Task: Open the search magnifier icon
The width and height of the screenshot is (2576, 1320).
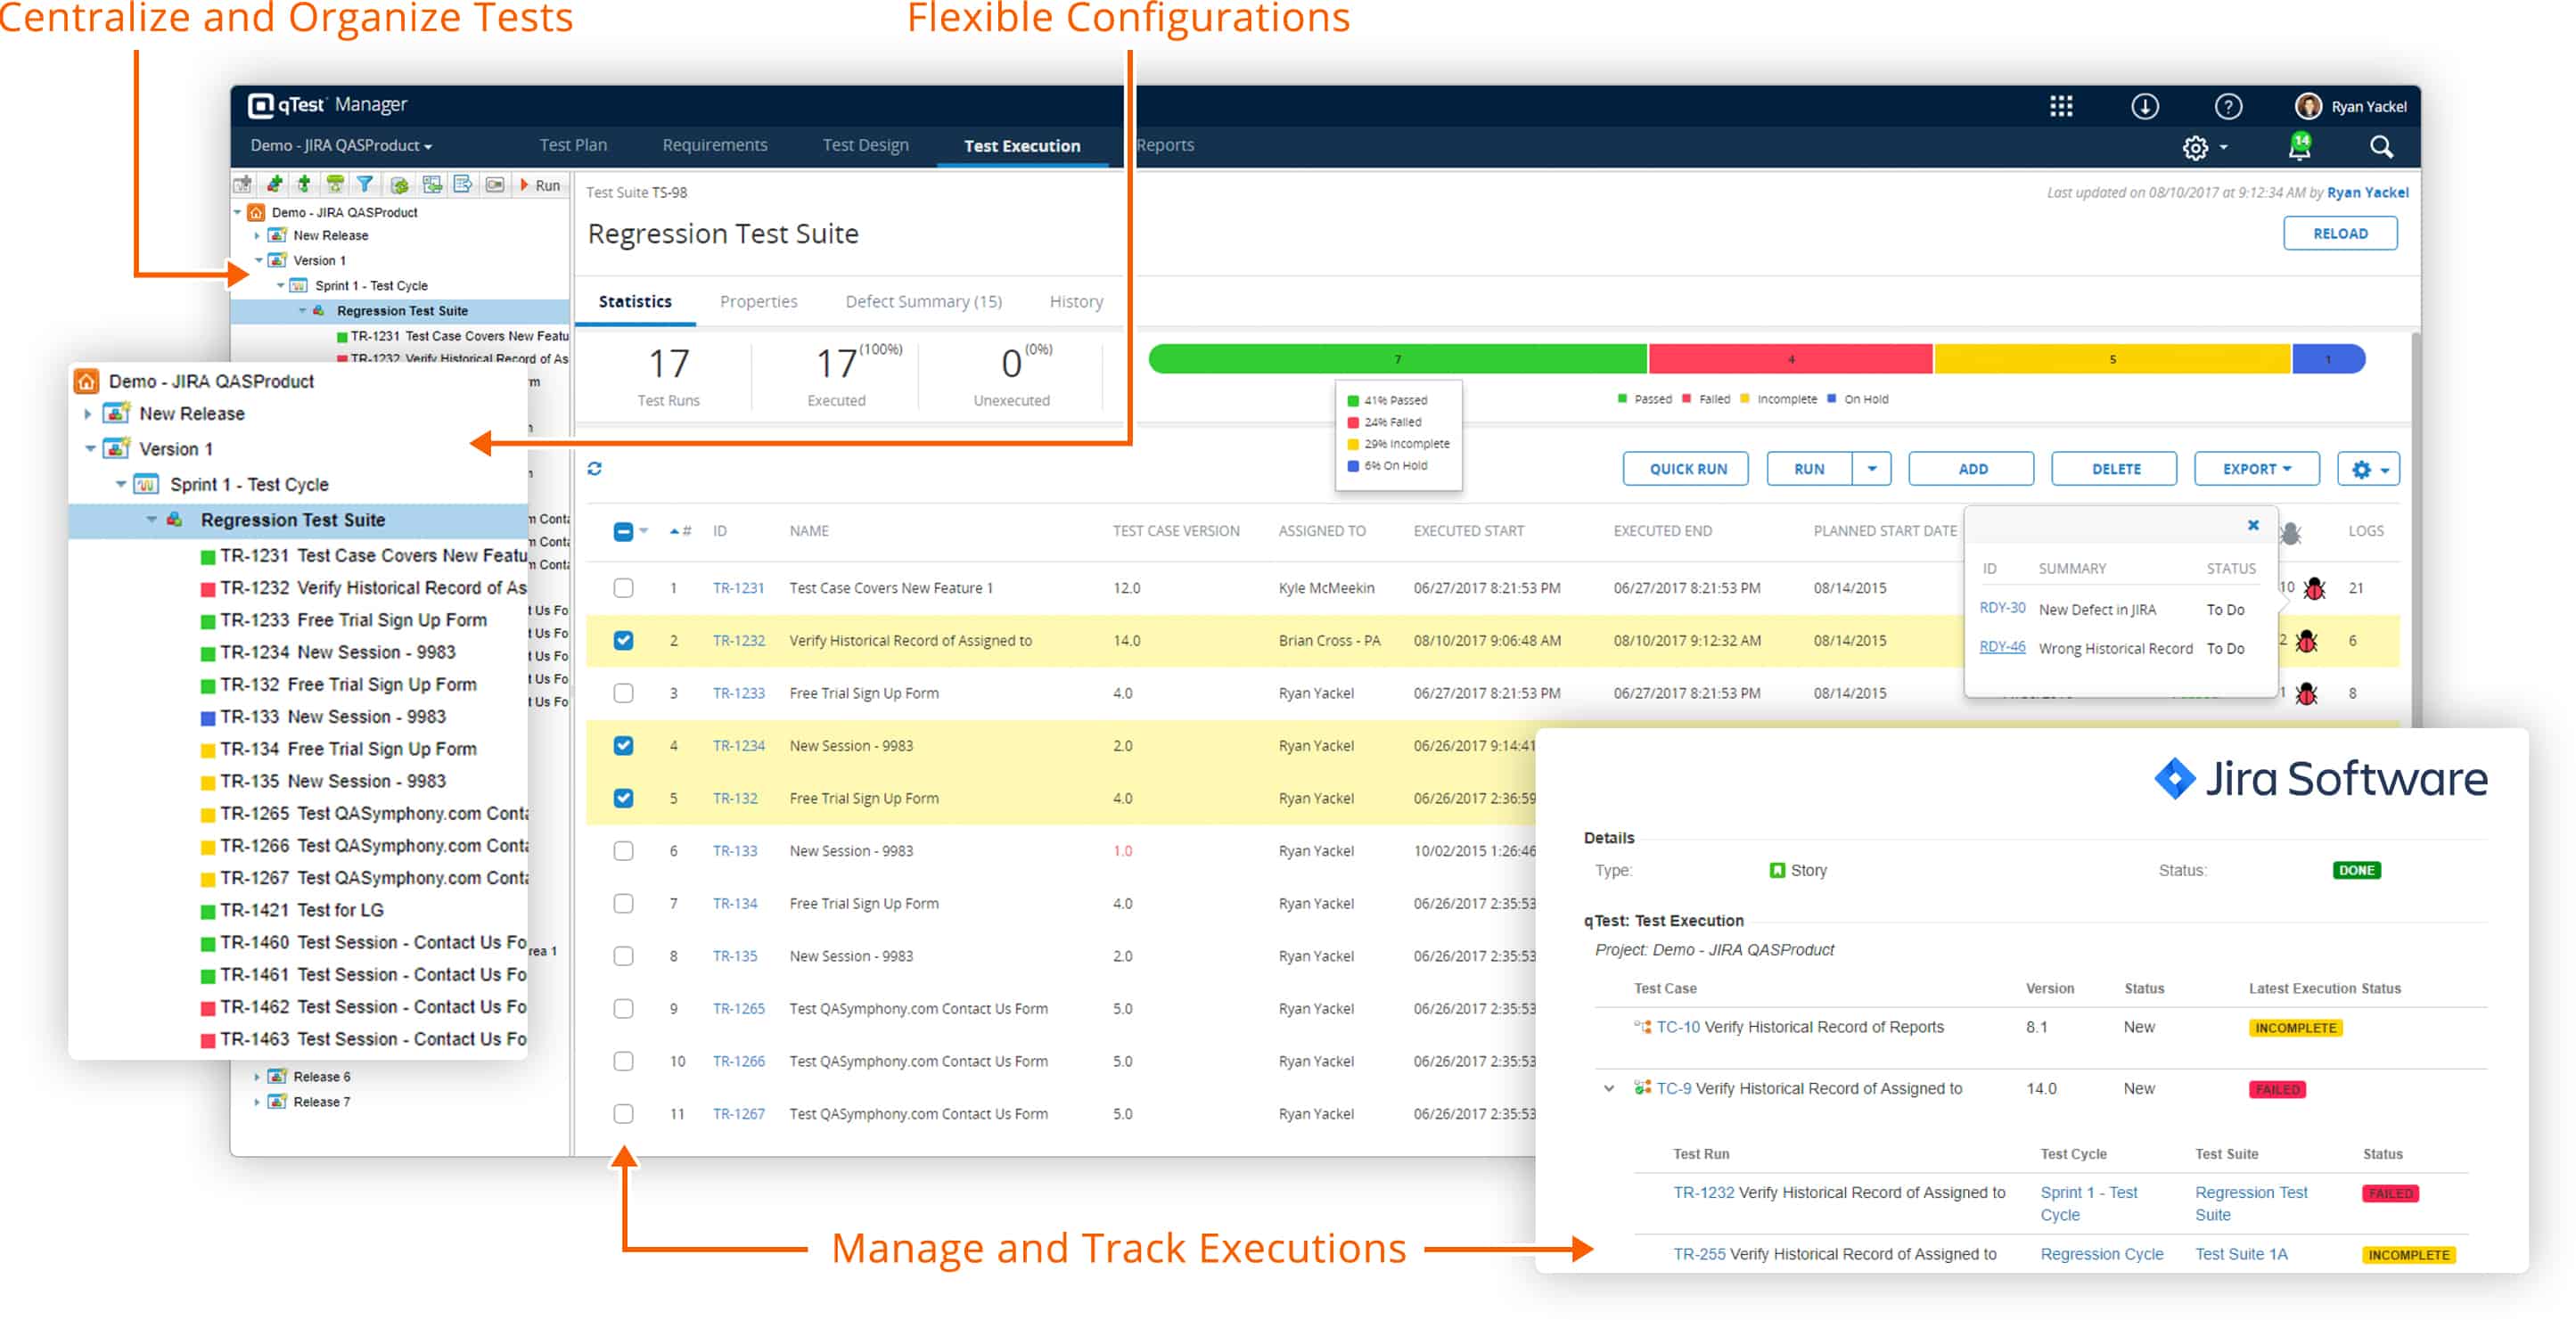Action: pos(2381,147)
